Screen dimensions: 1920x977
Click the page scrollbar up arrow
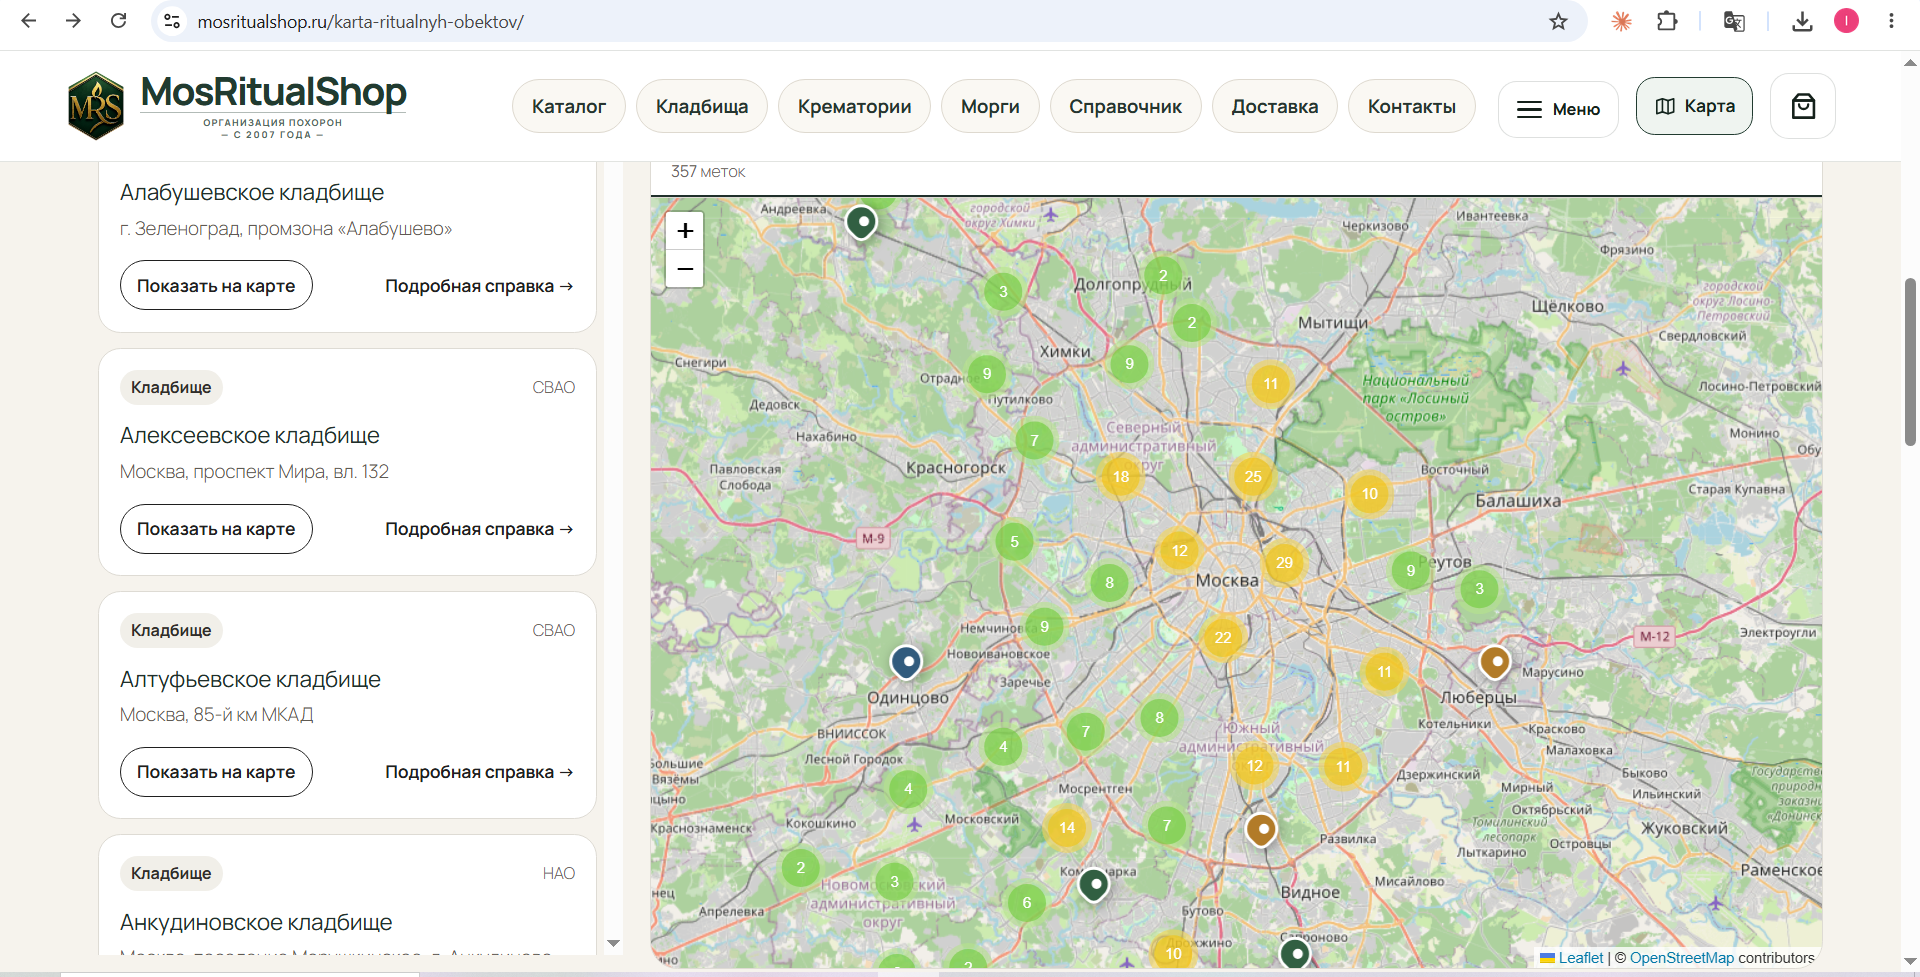[x=1910, y=62]
